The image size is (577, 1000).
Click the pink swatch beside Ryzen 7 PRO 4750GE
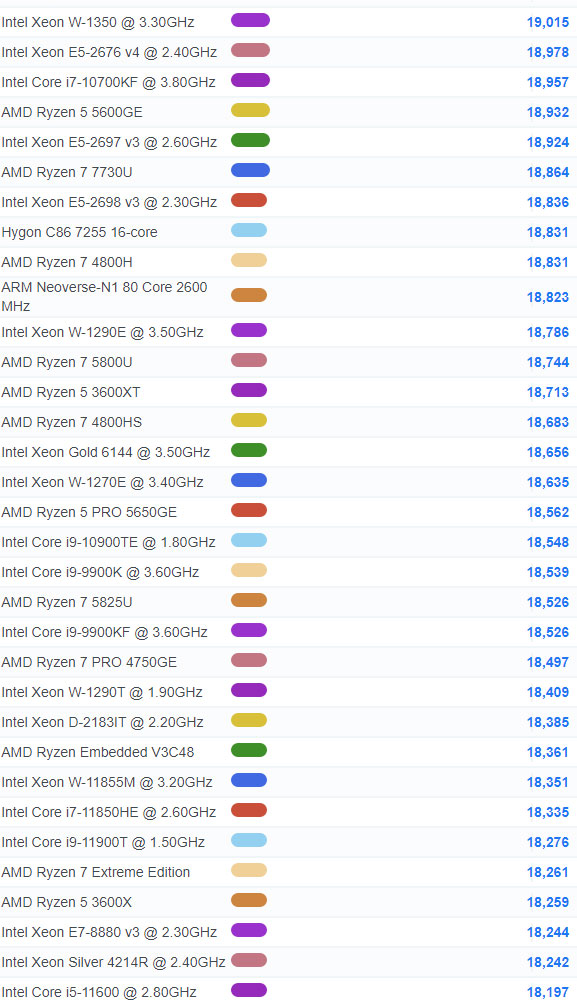click(249, 660)
